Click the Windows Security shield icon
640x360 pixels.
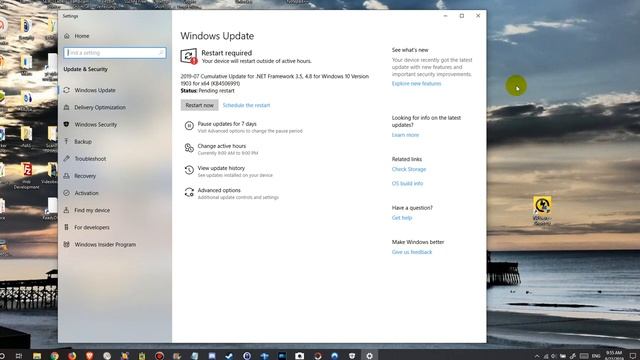click(67, 124)
